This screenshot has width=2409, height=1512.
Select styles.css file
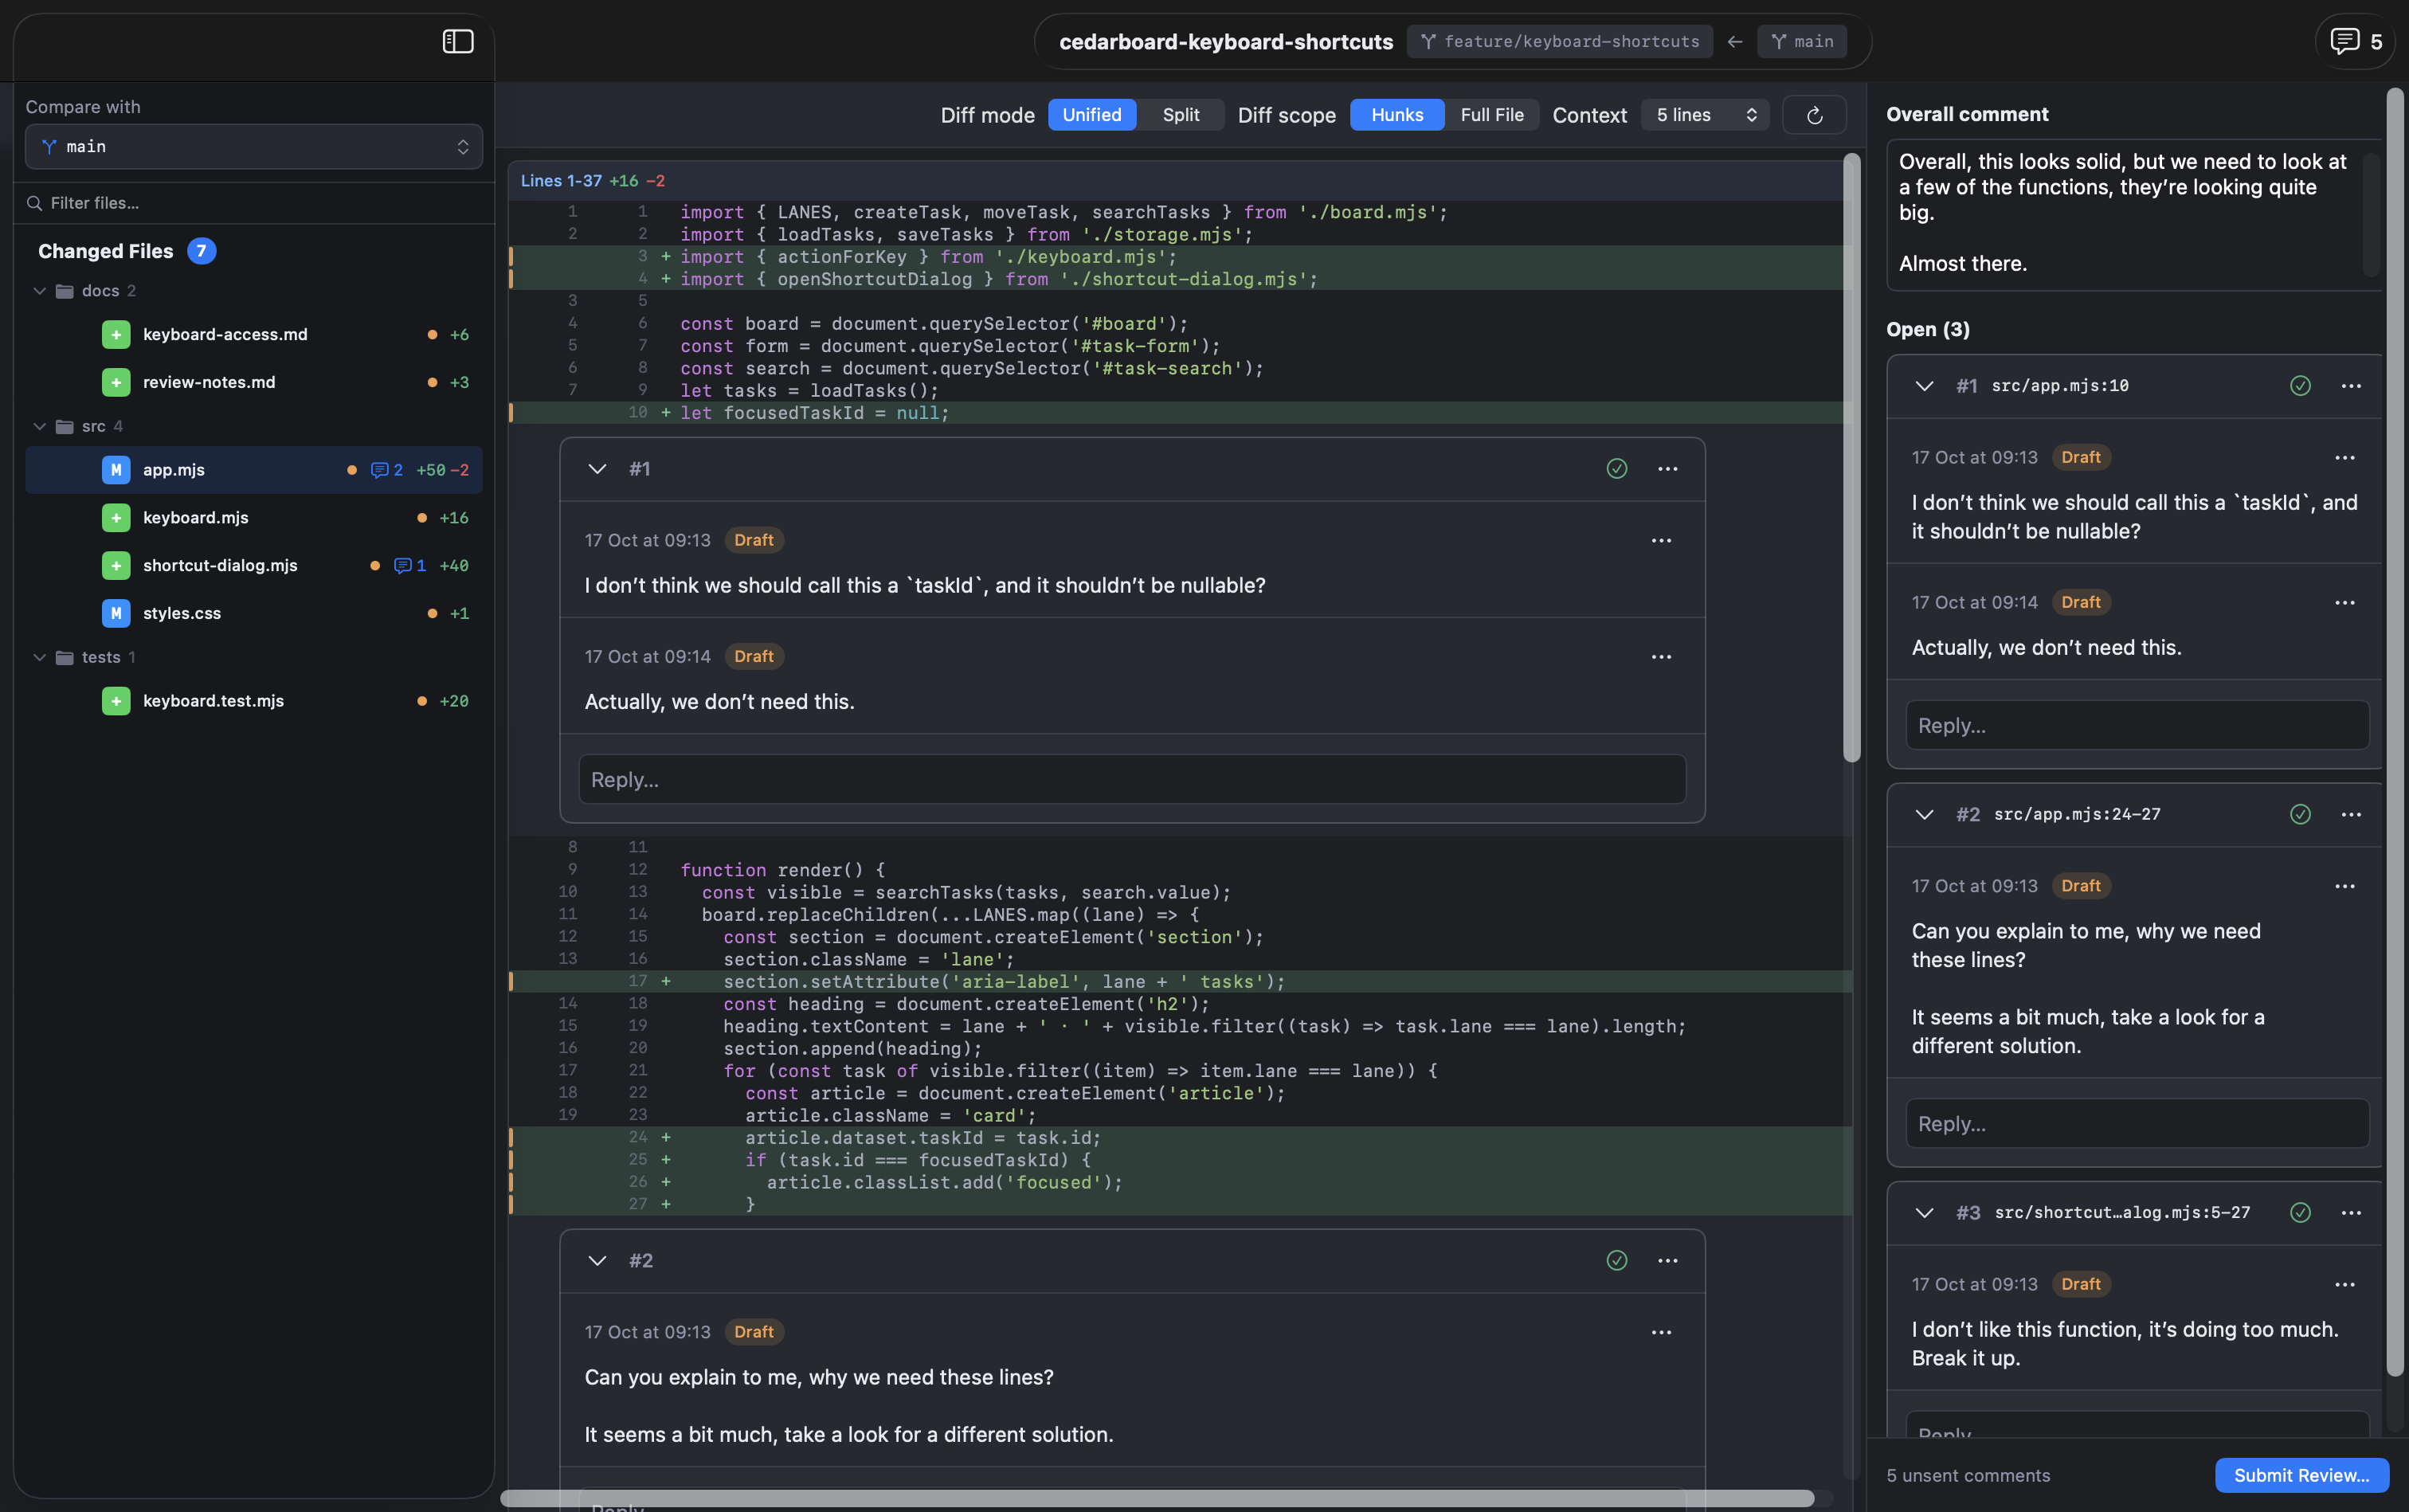pyautogui.click(x=254, y=614)
